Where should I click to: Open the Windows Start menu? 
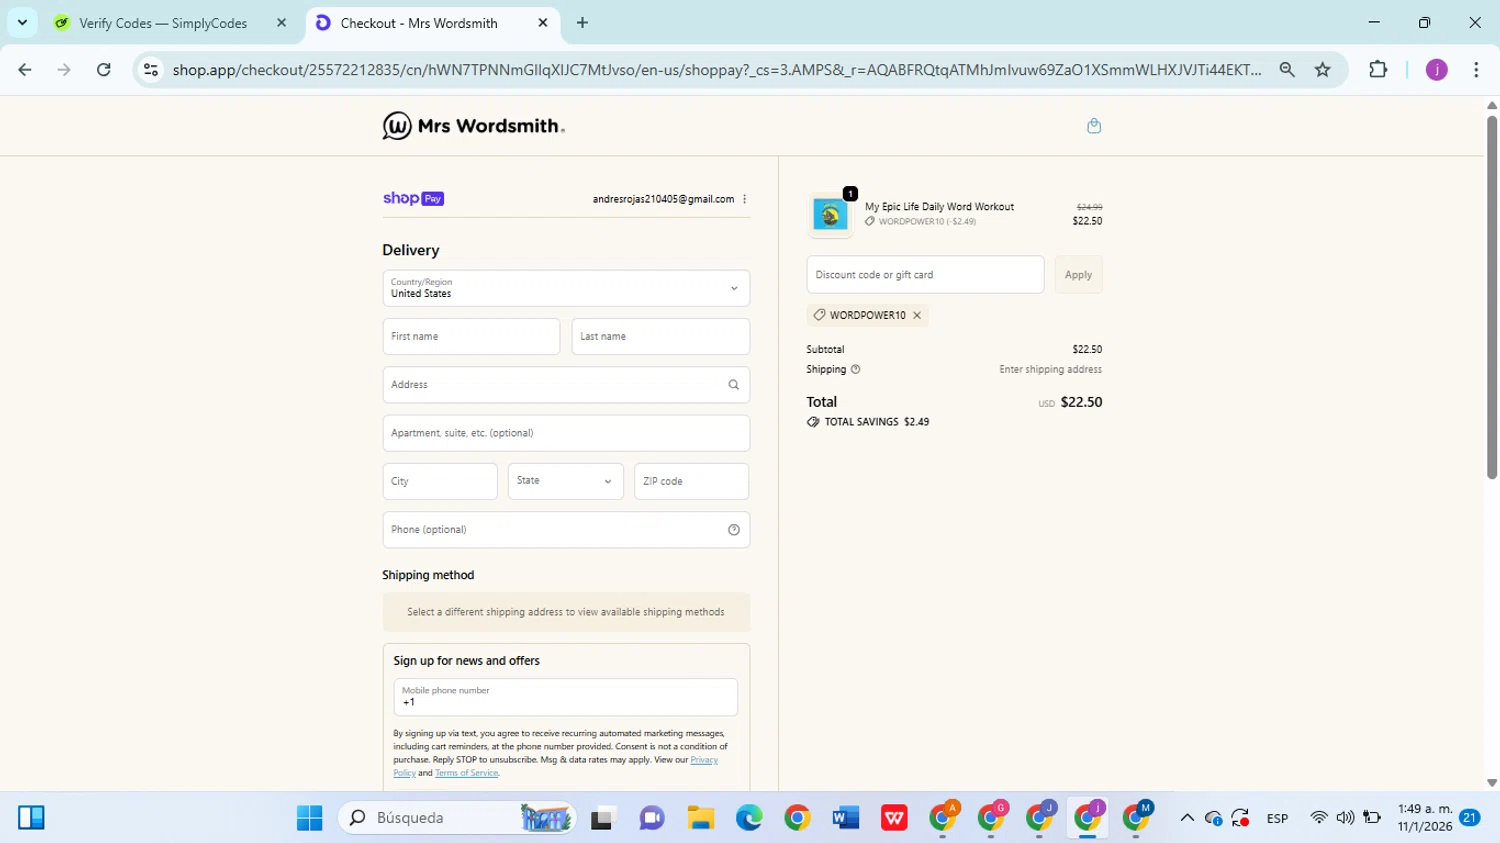309,818
